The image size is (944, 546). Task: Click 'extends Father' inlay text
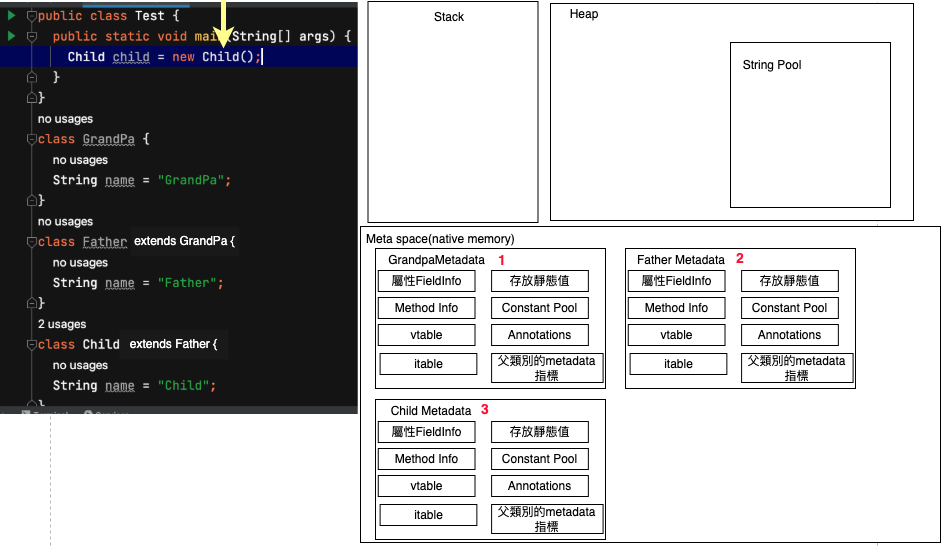click(x=173, y=344)
